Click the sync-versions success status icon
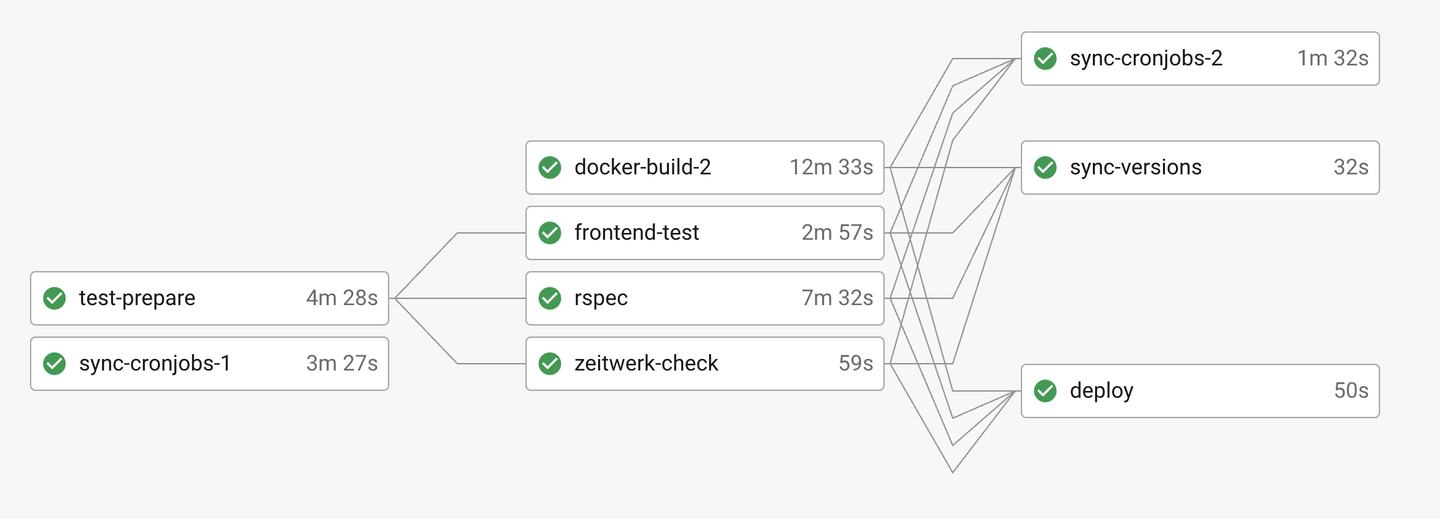 coord(1045,167)
